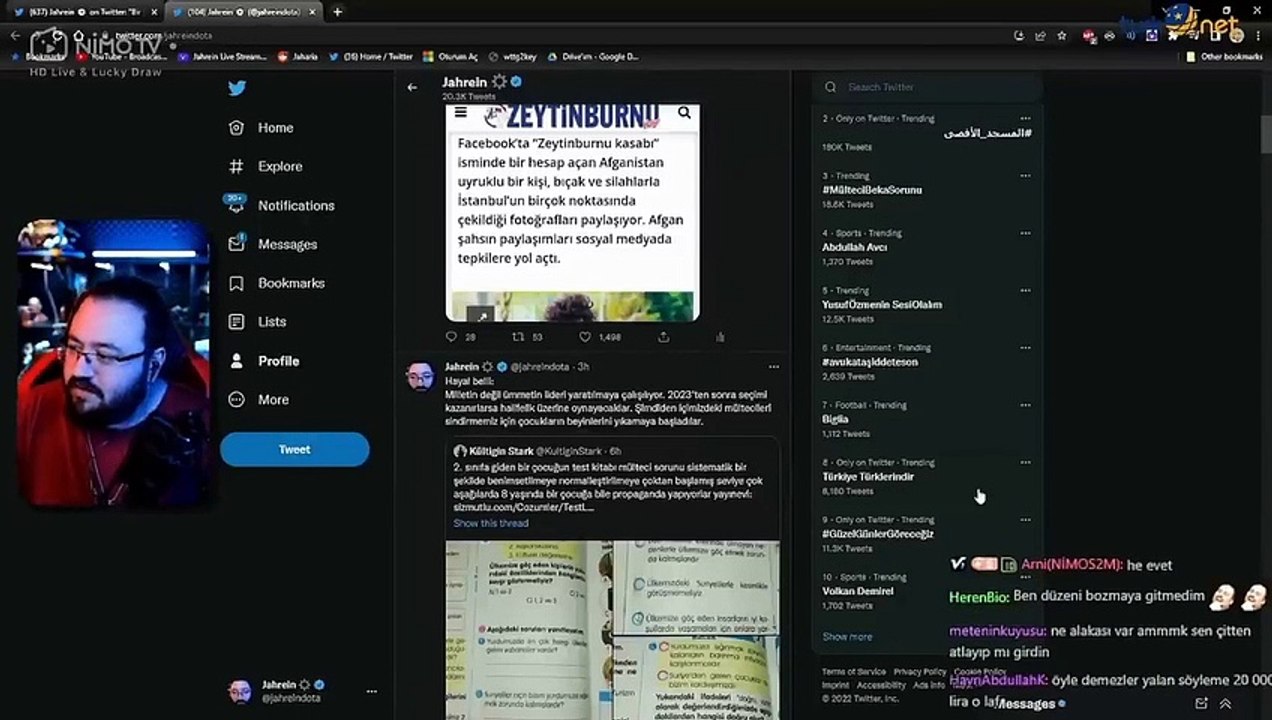This screenshot has height=720, width=1272.
Task: Open '(26) Home / Twitter' bookmark
Action: 371,57
